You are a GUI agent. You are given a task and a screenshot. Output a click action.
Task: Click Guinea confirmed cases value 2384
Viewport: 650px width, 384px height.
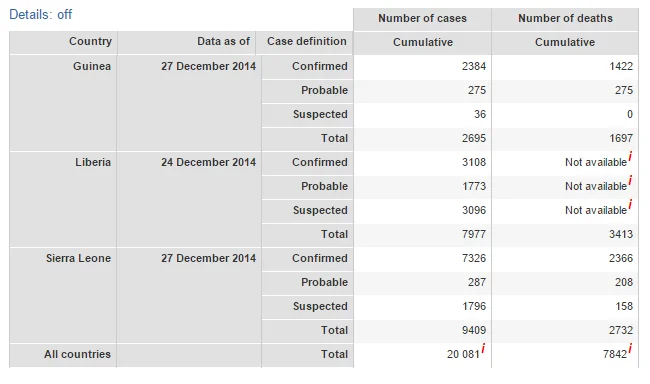474,66
